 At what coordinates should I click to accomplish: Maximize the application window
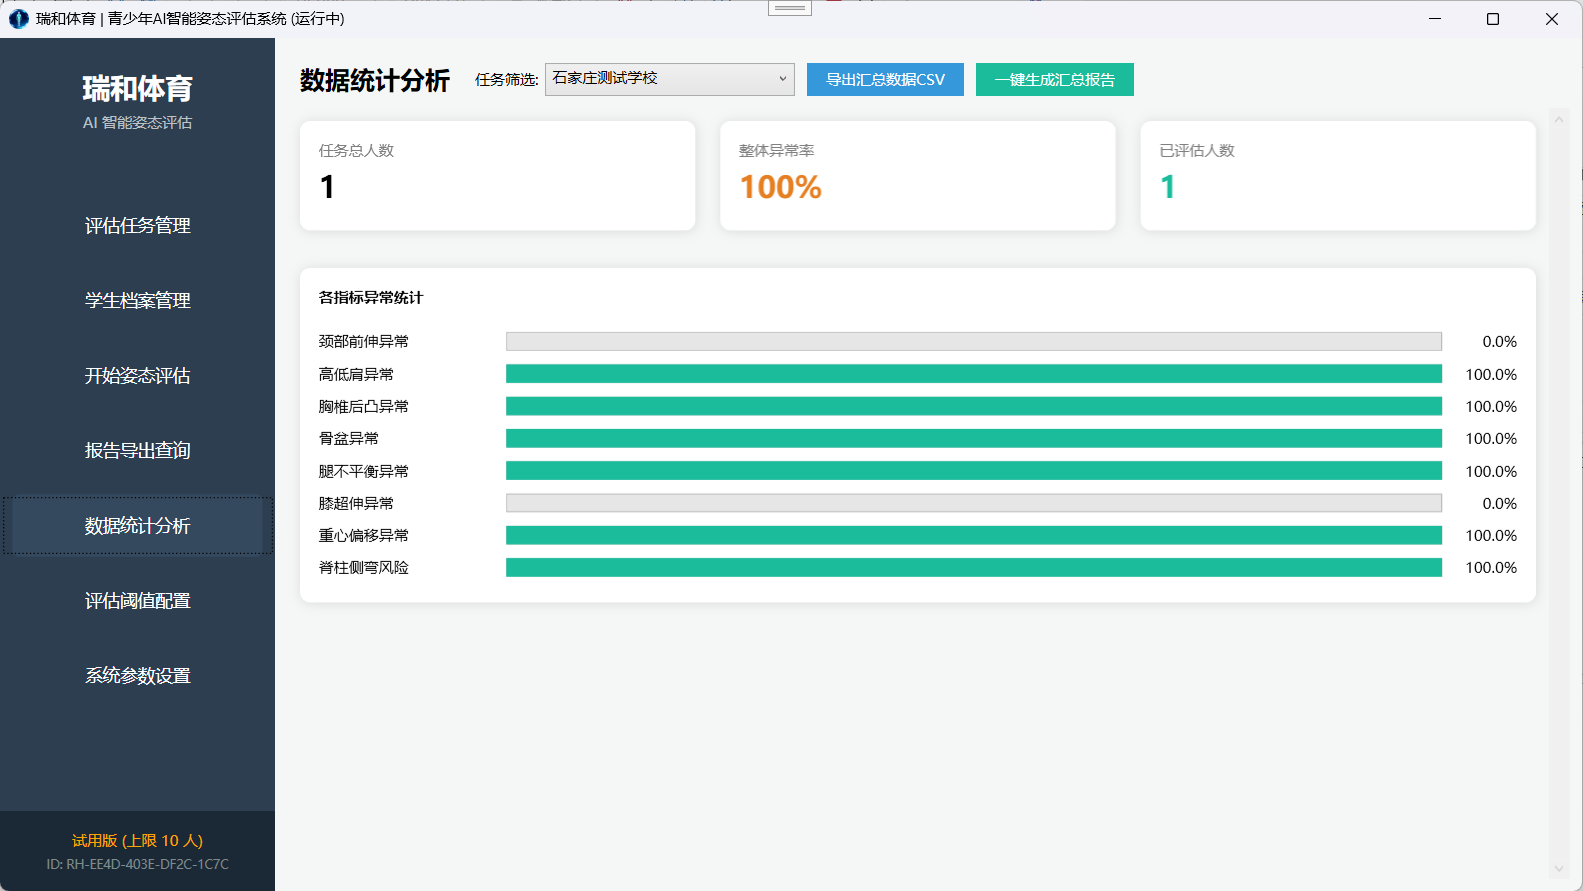(x=1493, y=19)
